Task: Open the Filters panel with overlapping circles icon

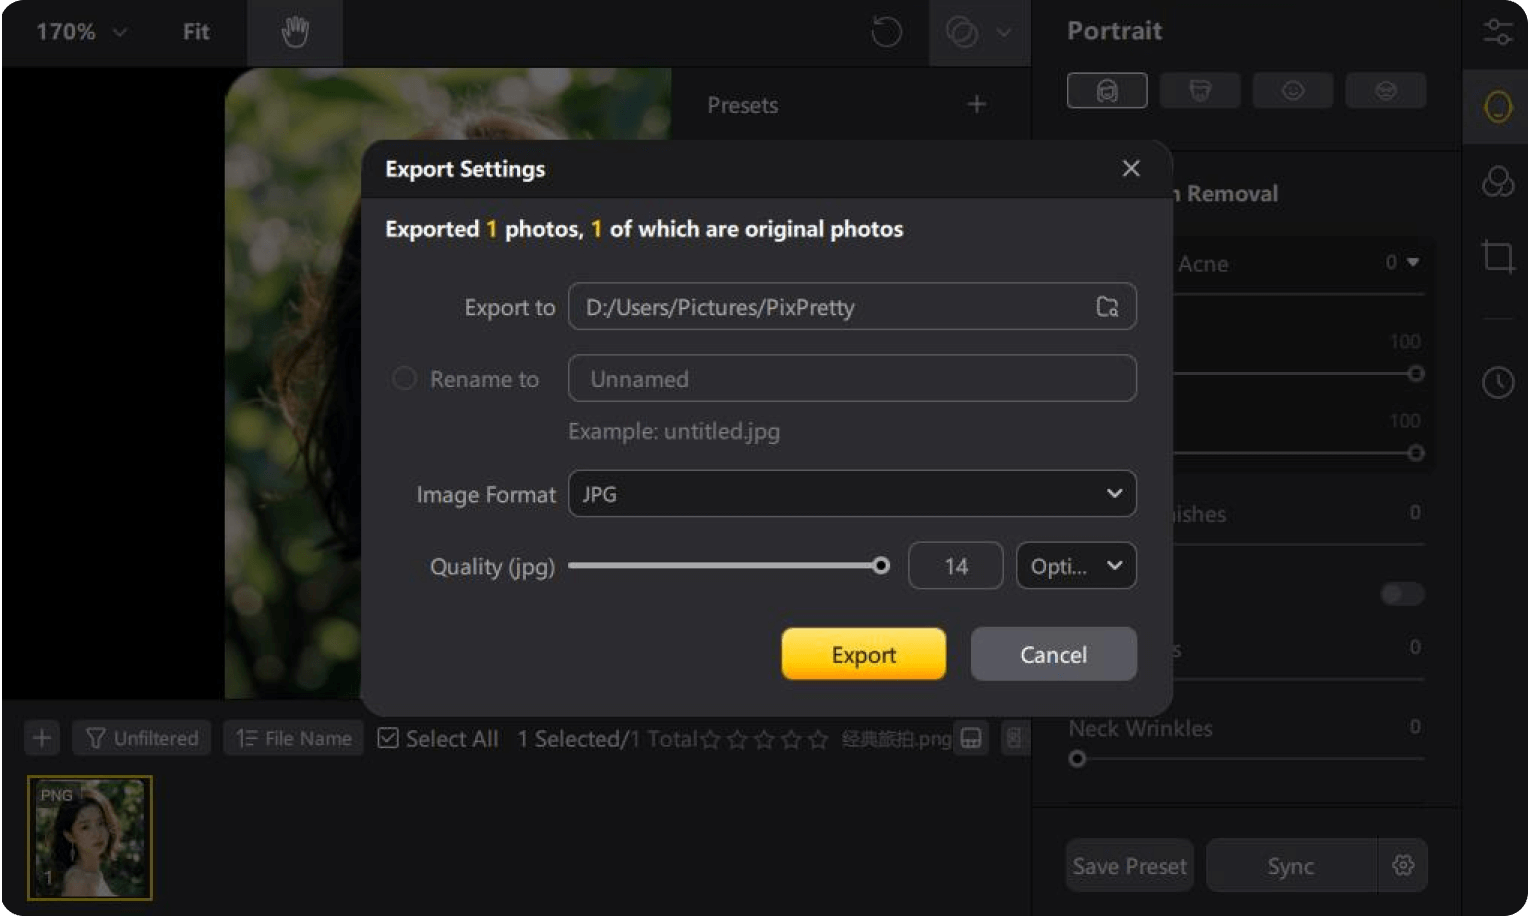Action: [x=1497, y=182]
